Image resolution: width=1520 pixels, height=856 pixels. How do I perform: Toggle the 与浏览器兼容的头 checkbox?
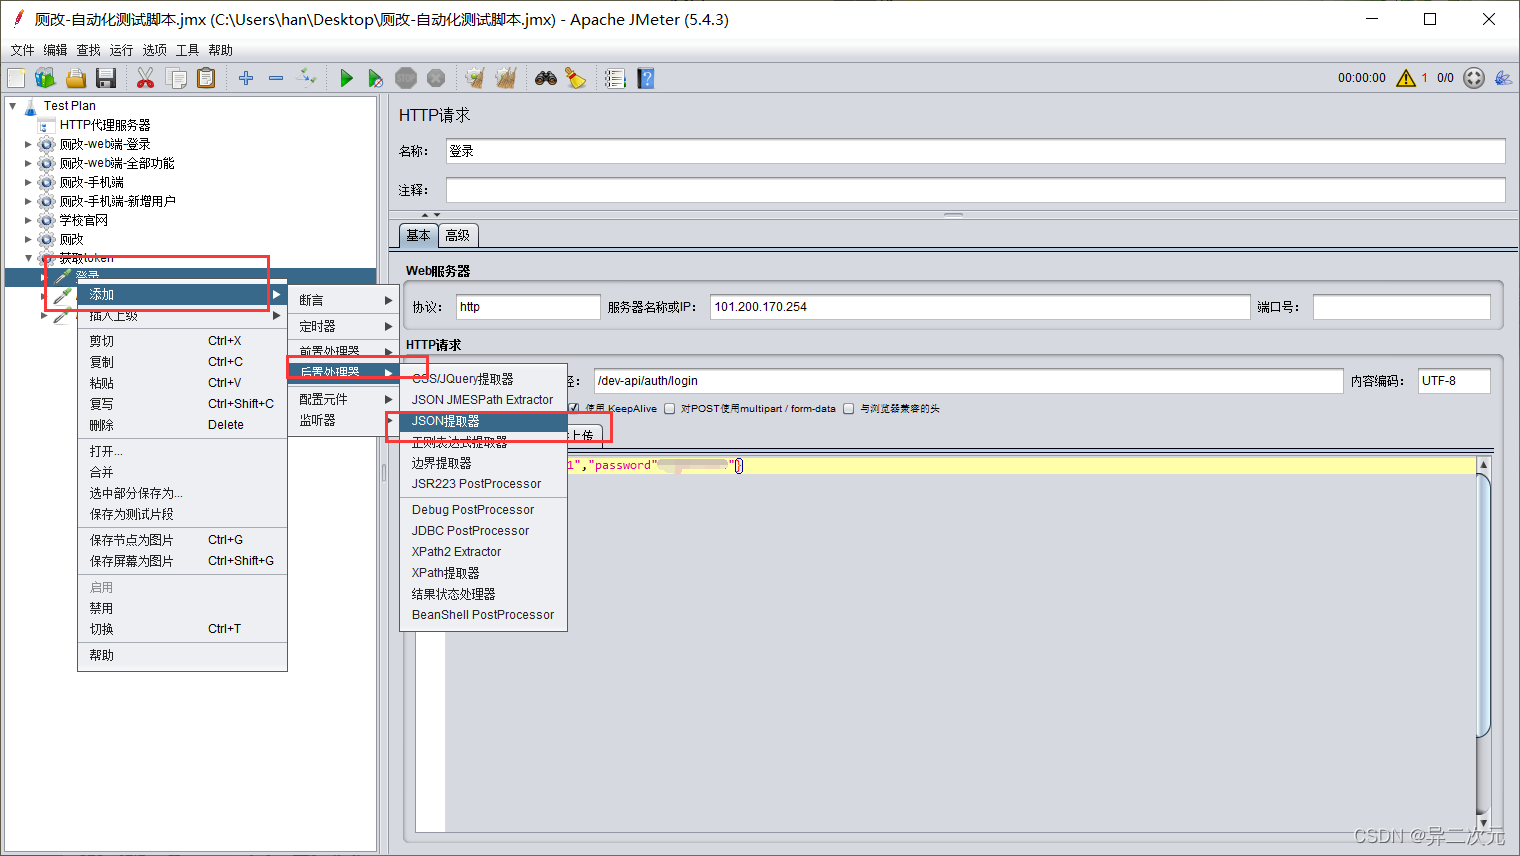coord(849,408)
